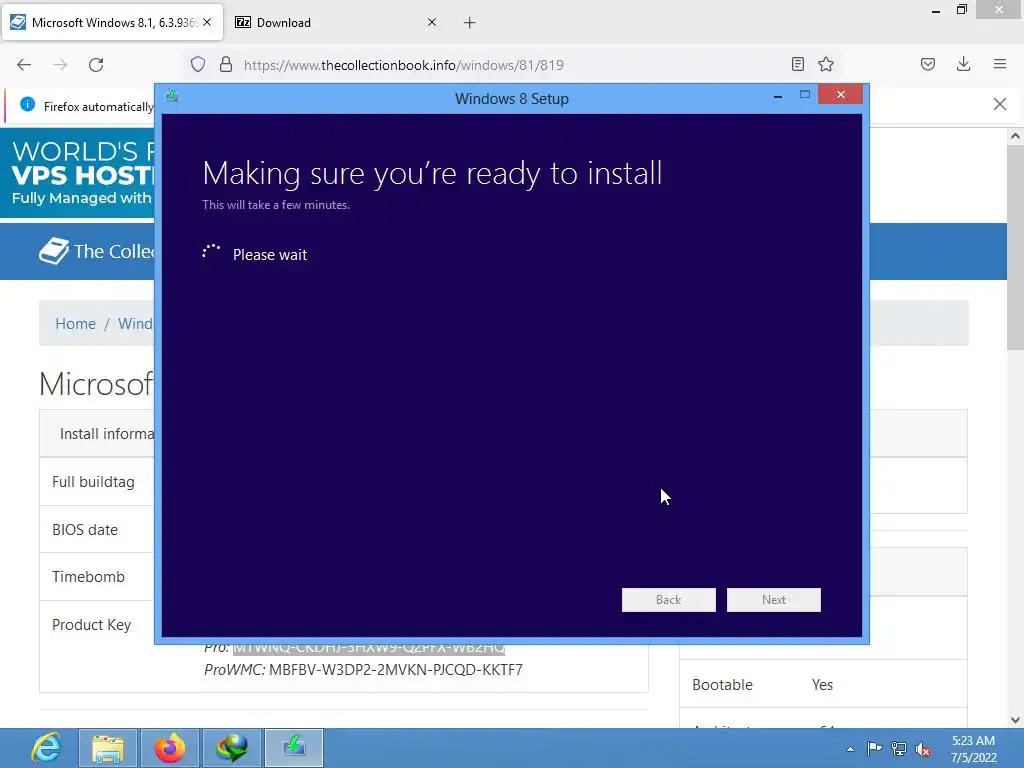
Task: Click the Full buildtag row label
Action: pos(93,482)
